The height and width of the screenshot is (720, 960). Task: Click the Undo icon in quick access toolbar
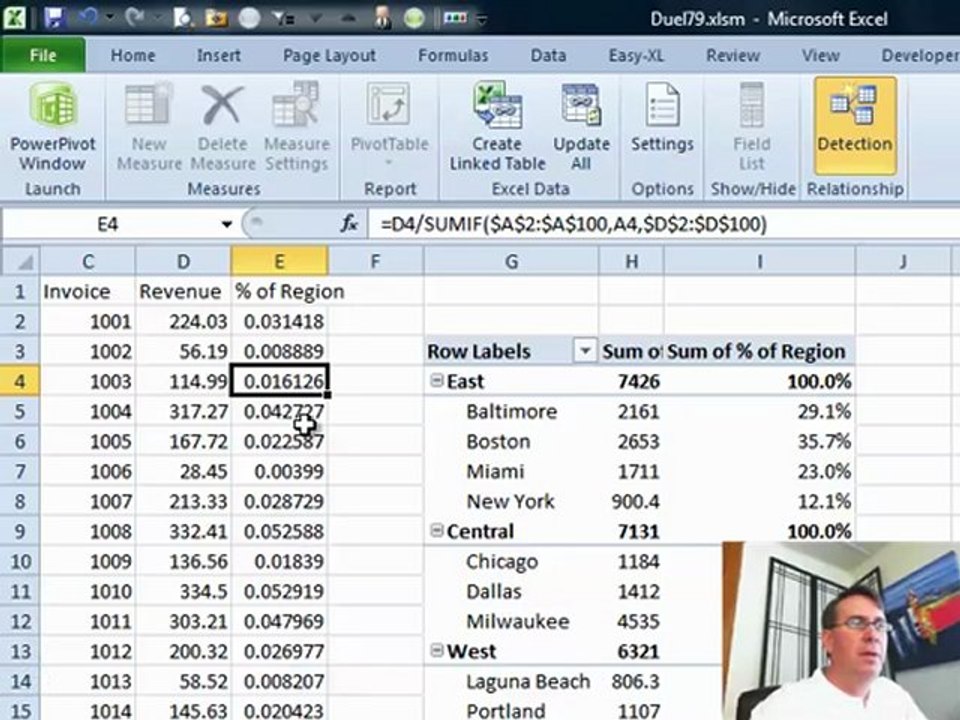[88, 18]
